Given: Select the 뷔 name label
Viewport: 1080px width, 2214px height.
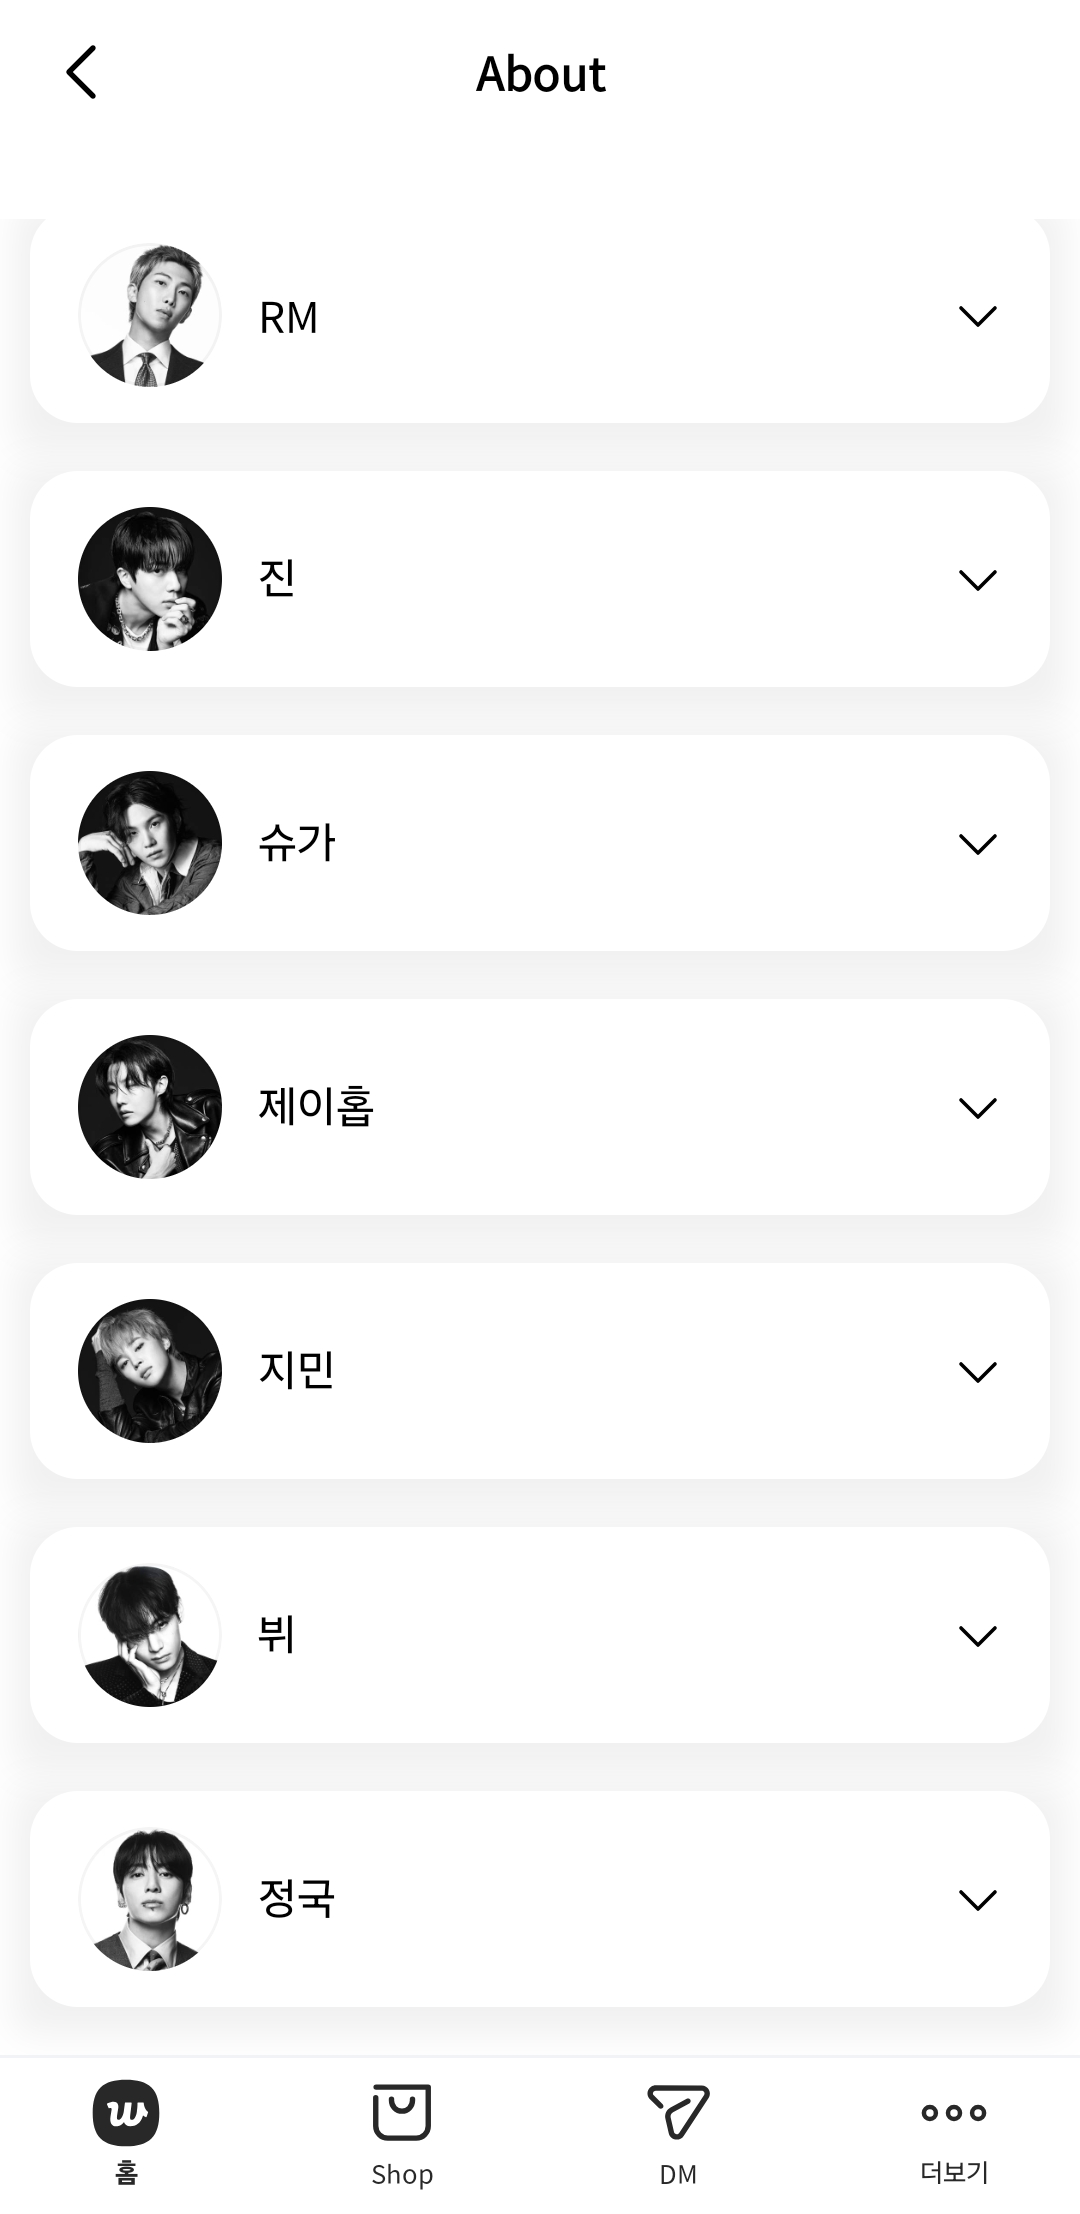Looking at the screenshot, I should point(277,1635).
